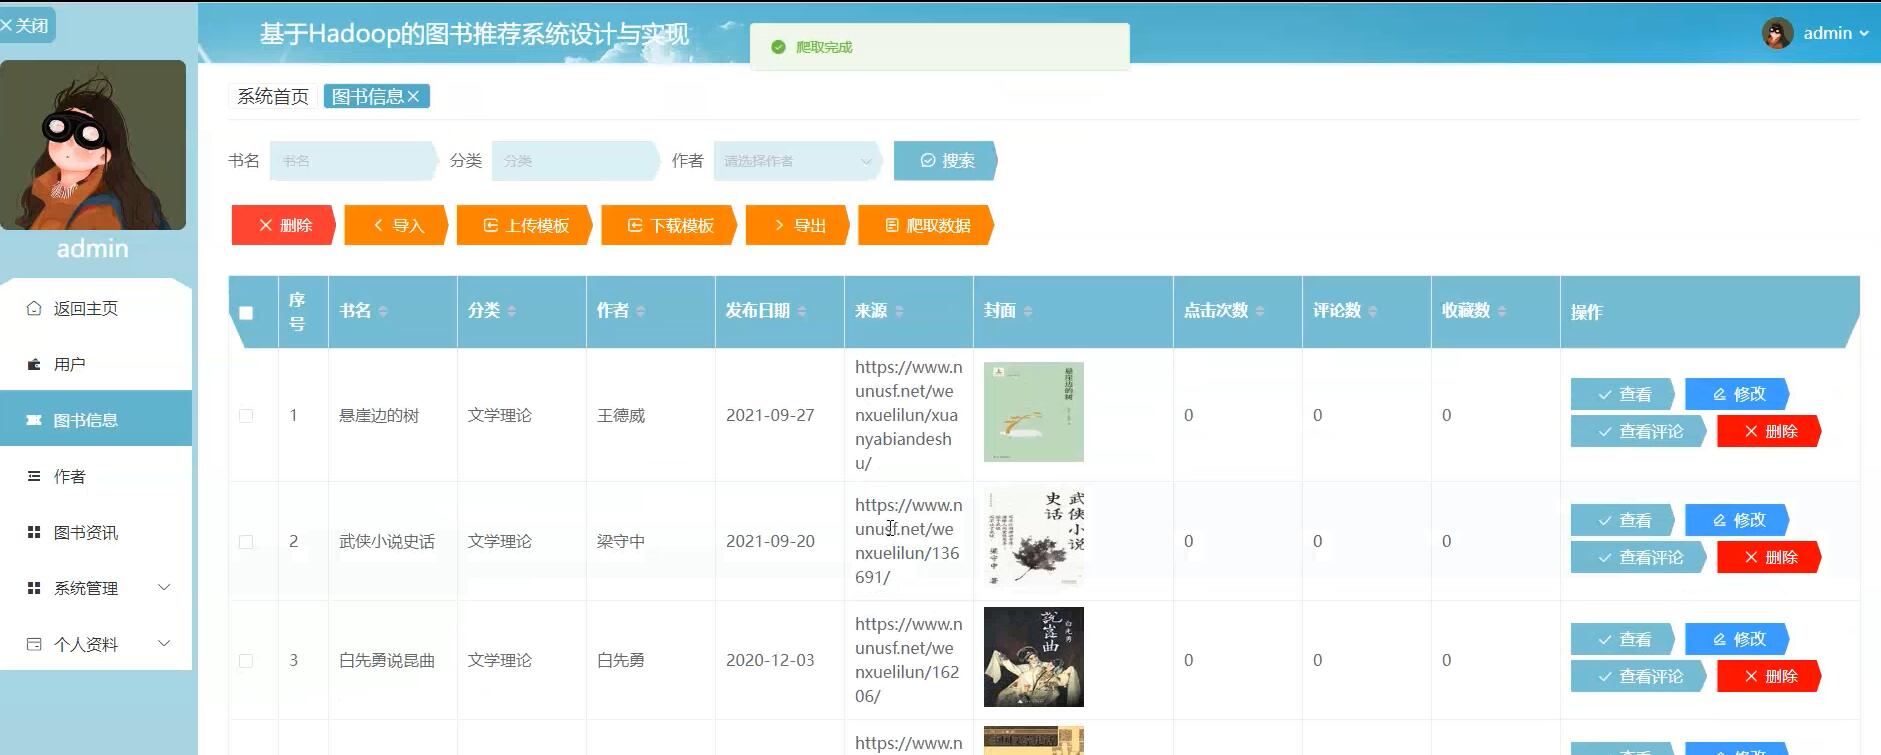Click the 作者 list icon in sidebar
The image size is (1881, 755).
pyautogui.click(x=34, y=476)
